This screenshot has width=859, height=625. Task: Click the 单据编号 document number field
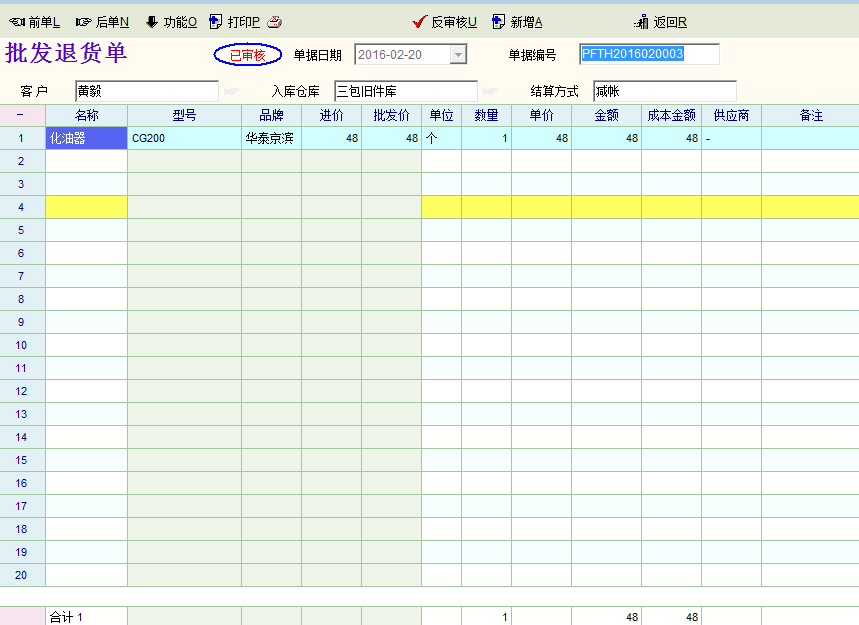(x=649, y=54)
